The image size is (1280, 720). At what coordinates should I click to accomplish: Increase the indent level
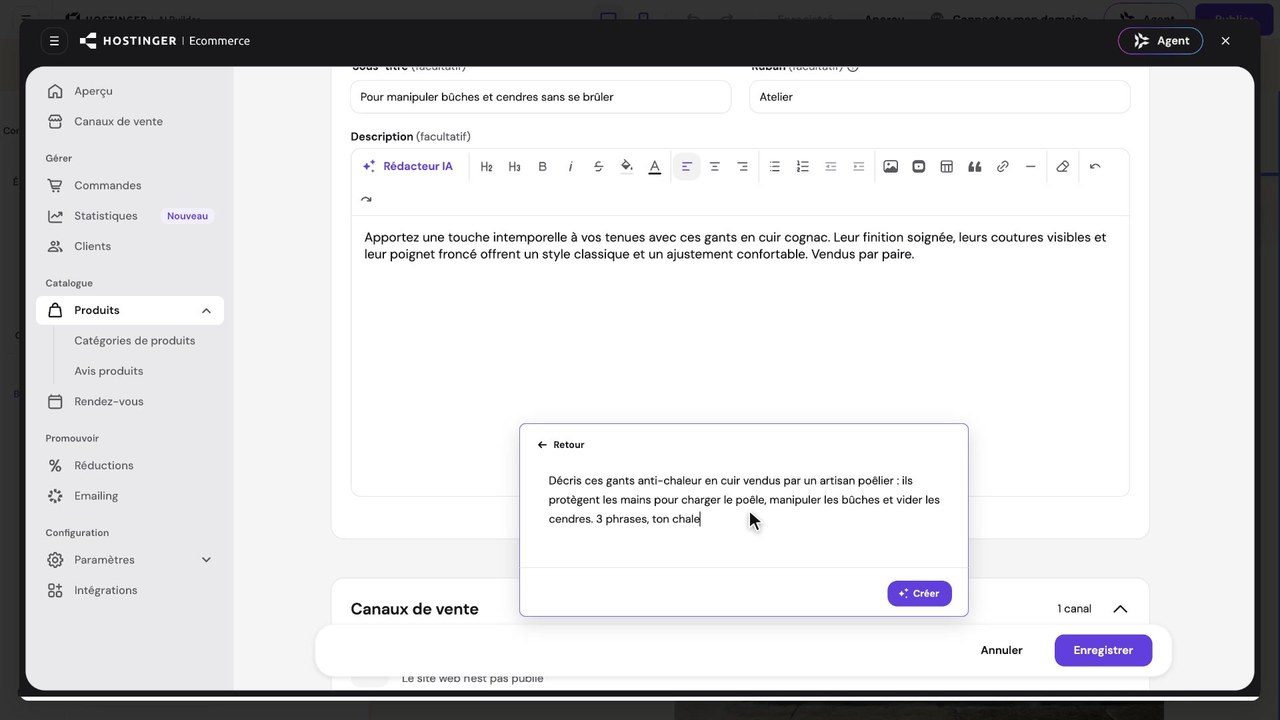859,167
